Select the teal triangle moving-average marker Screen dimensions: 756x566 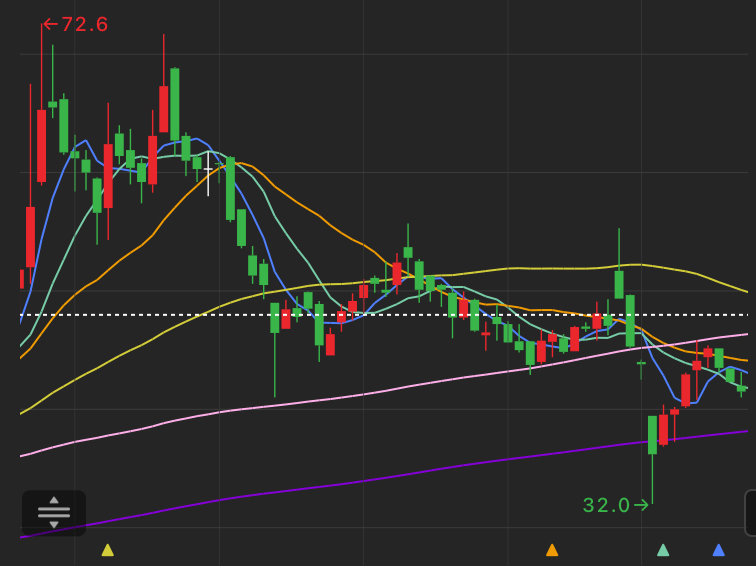663,550
